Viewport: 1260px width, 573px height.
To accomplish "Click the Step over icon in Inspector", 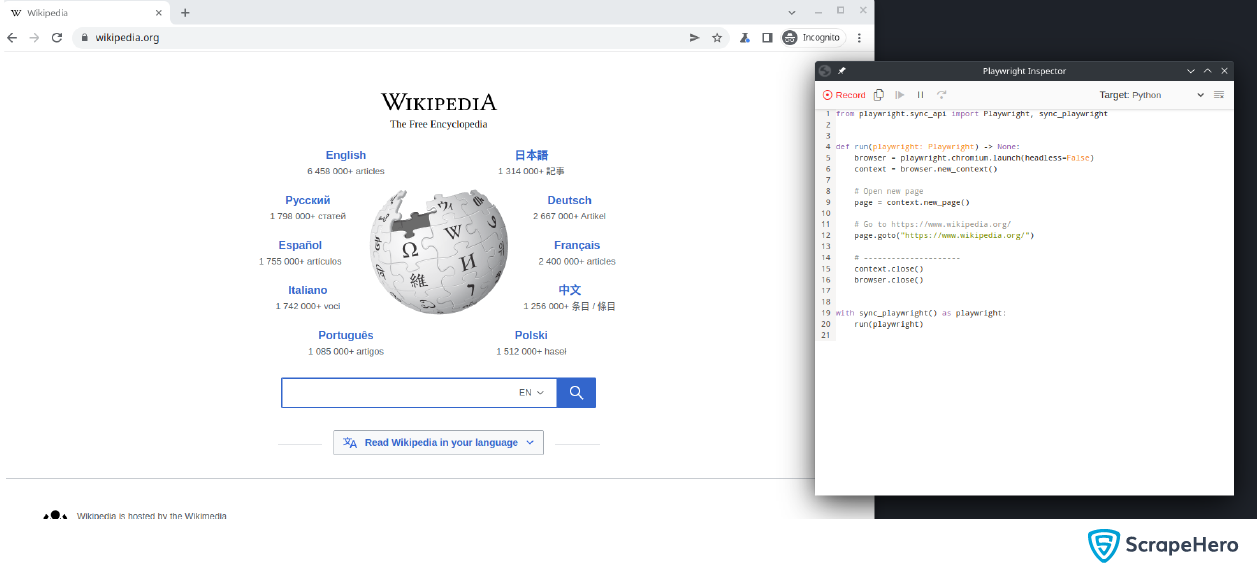I will (942, 95).
